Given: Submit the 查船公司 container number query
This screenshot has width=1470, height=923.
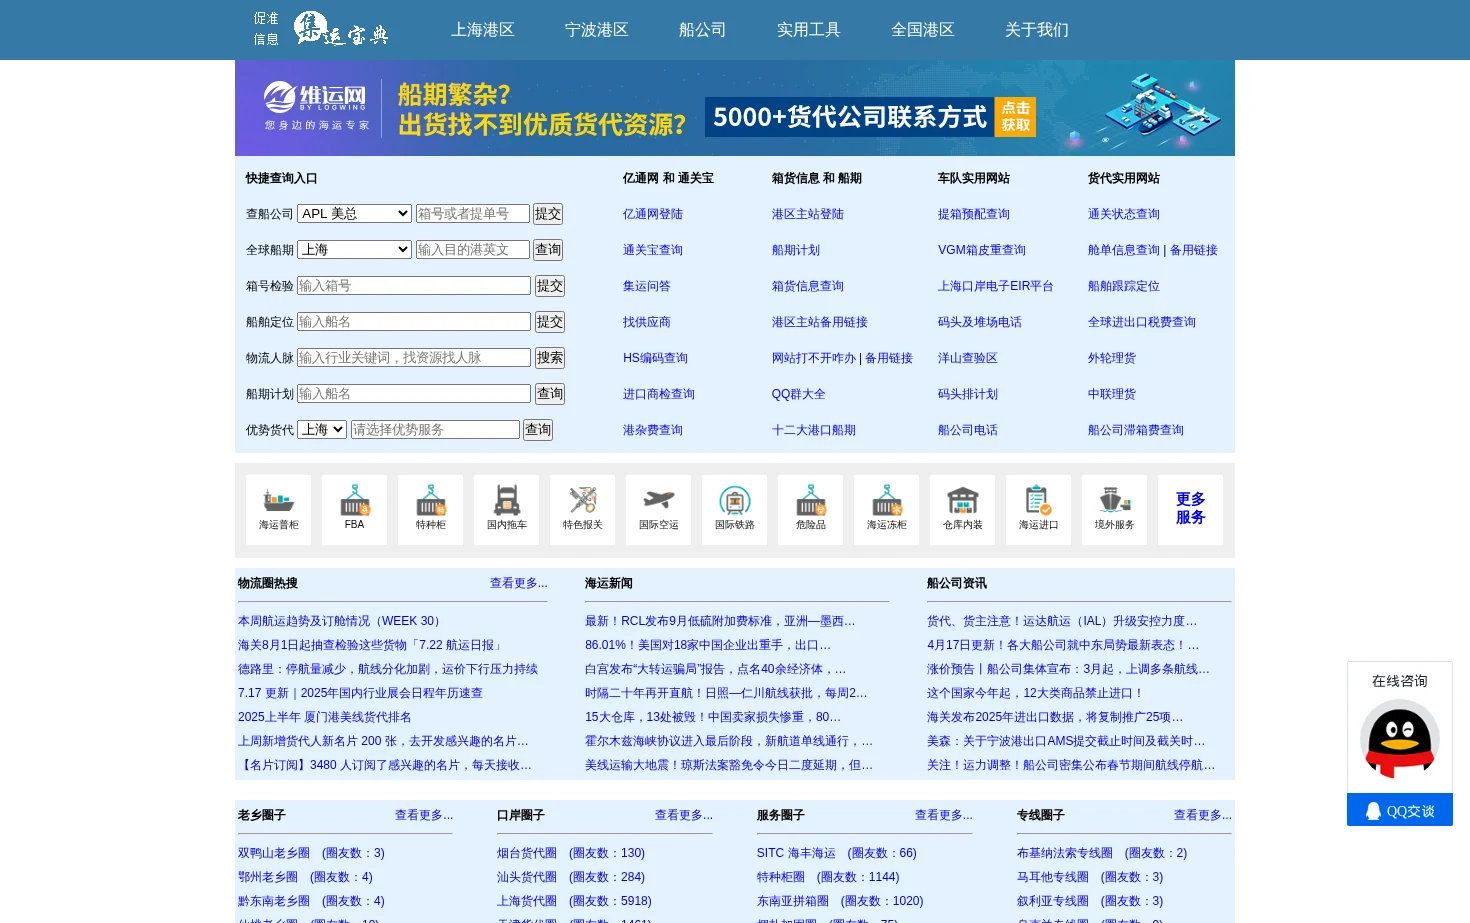Looking at the screenshot, I should coord(548,214).
